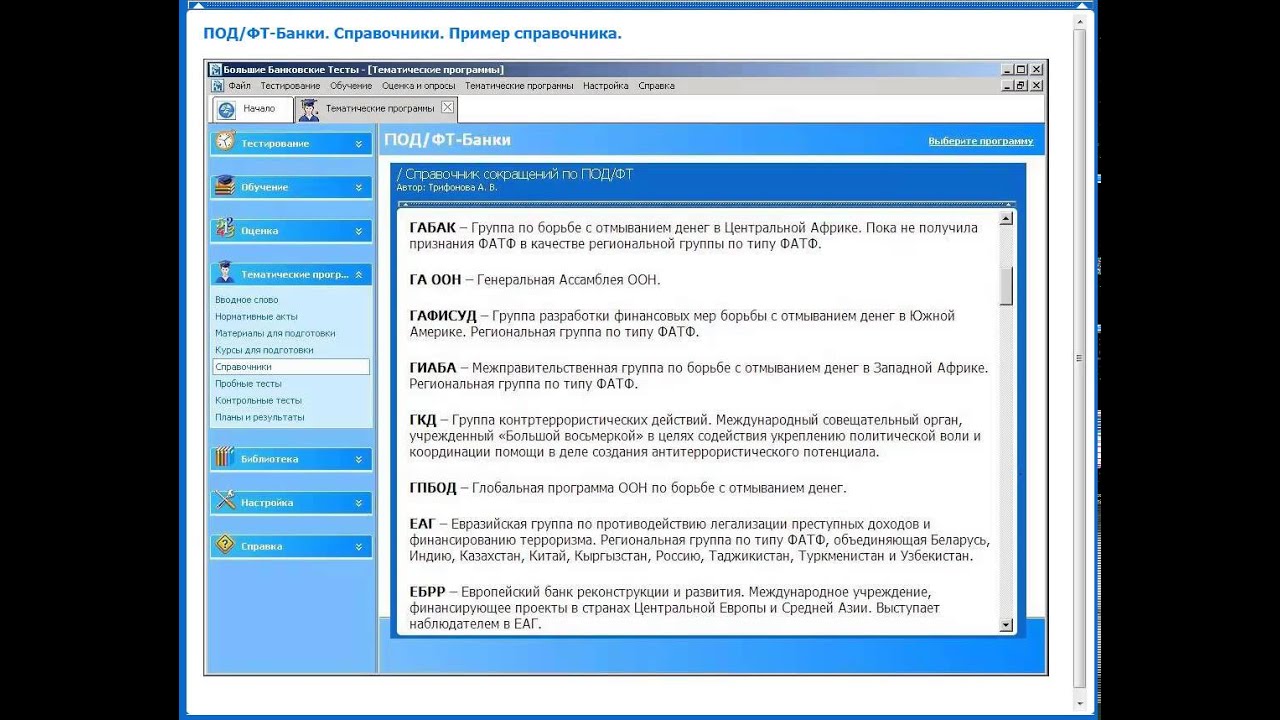The height and width of the screenshot is (720, 1280).
Task: Click the outer page scrollbar grip on the right
Action: pyautogui.click(x=1078, y=358)
